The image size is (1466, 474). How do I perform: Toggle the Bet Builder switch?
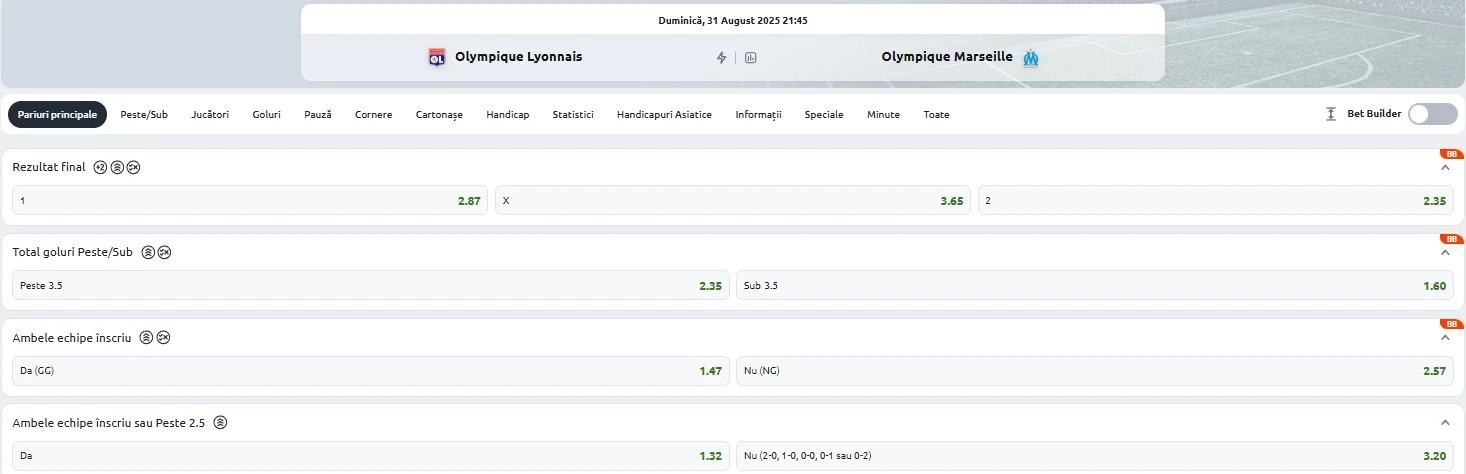tap(1433, 114)
